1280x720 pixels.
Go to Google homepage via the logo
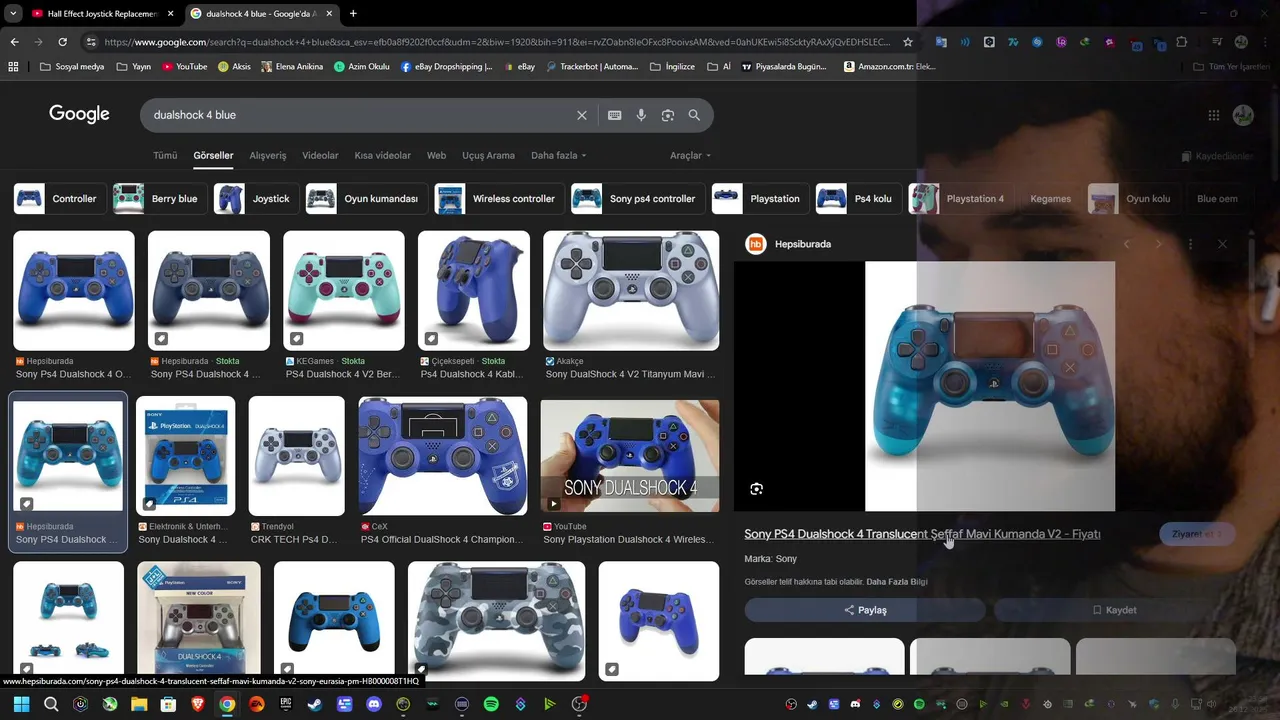pyautogui.click(x=79, y=114)
